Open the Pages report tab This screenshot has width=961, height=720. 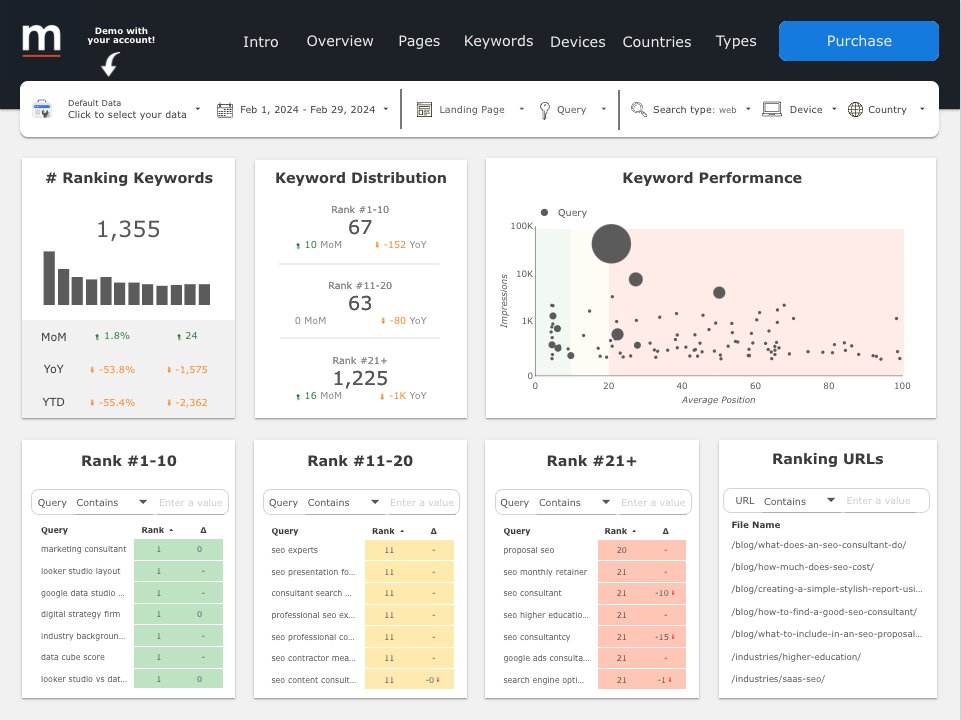[x=419, y=41]
